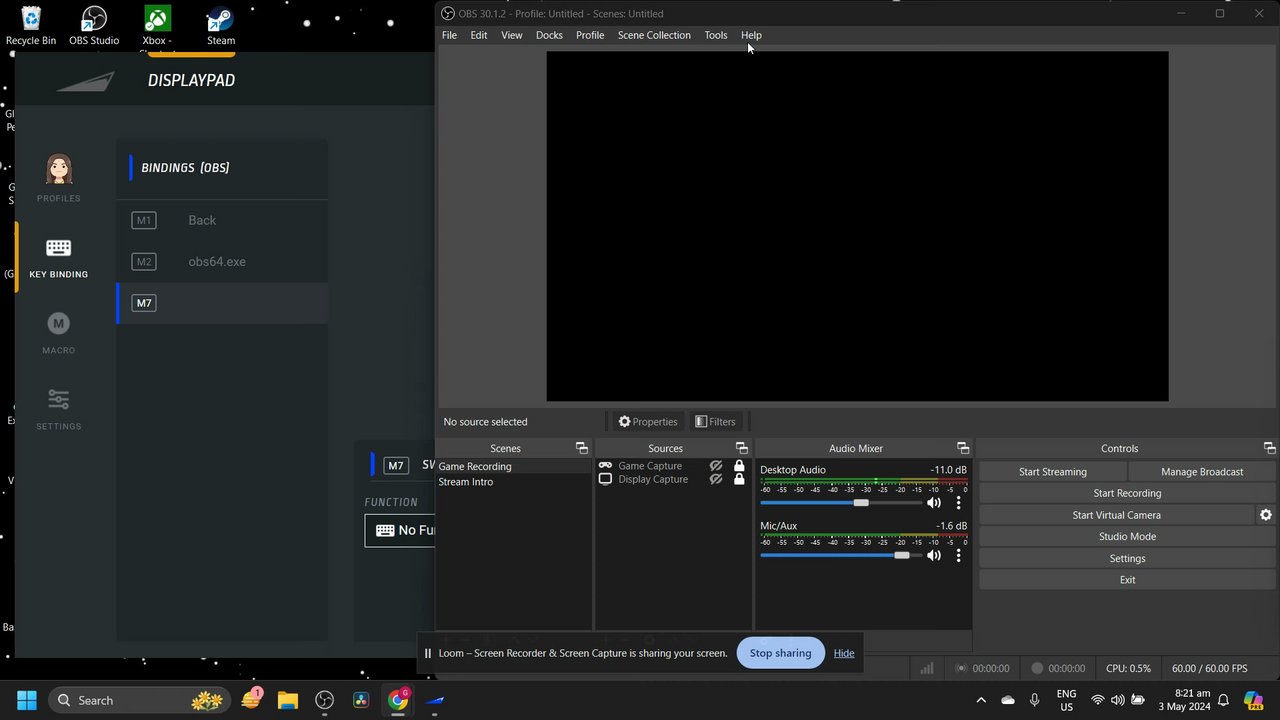Open Profiles in the DisplayPad sidebar
This screenshot has height=720, width=1280.
tap(59, 178)
